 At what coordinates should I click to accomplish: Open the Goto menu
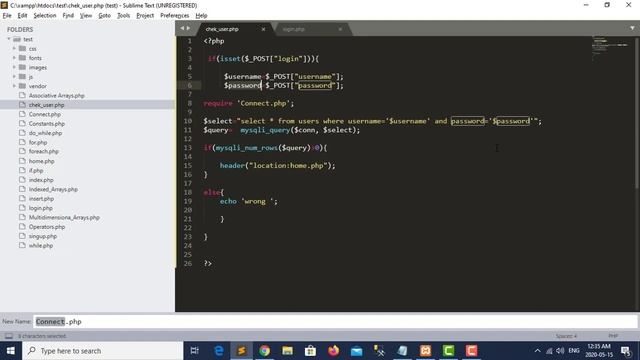[104, 16]
